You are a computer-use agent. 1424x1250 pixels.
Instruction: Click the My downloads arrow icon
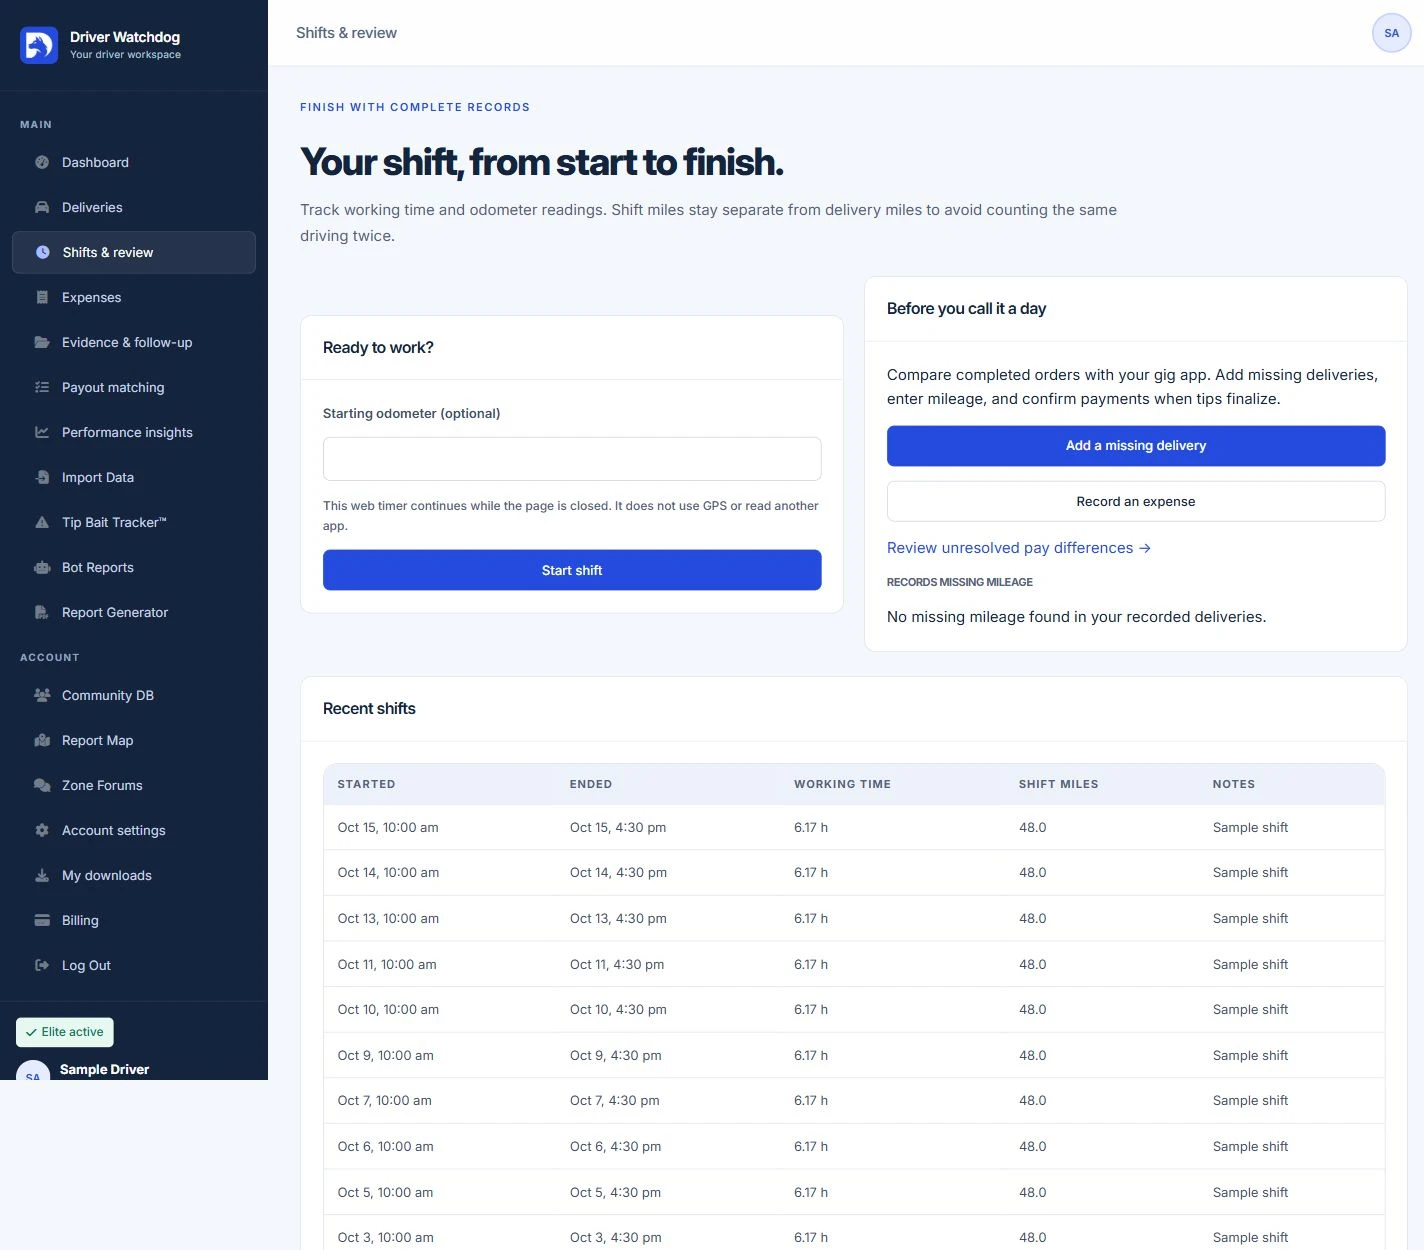[42, 875]
